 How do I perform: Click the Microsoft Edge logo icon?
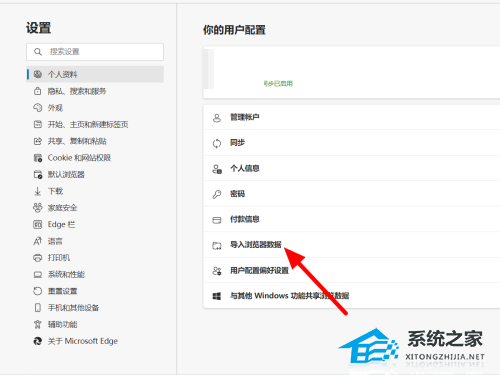(38, 341)
